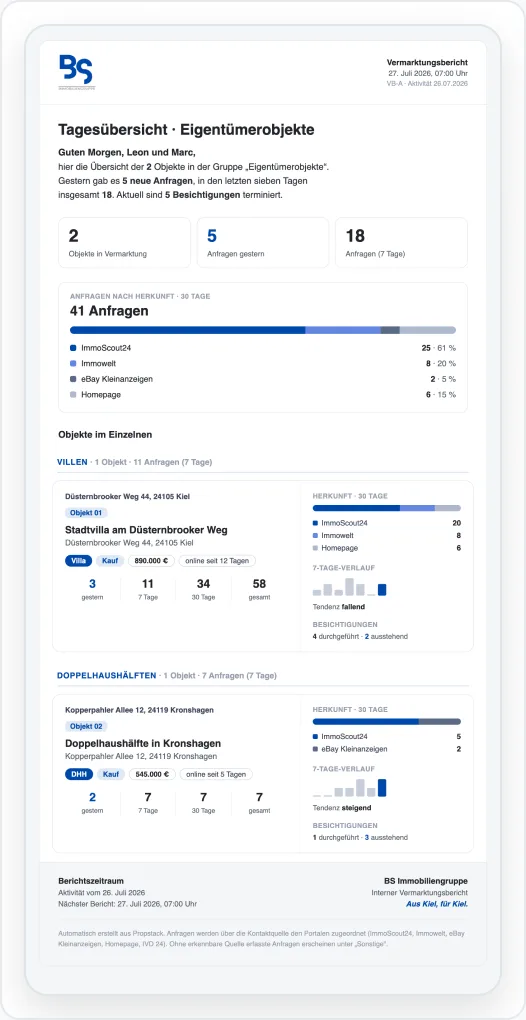
Task: Click '1 durchgeführt · 3 ausstehend' viewings text
Action: 360,837
